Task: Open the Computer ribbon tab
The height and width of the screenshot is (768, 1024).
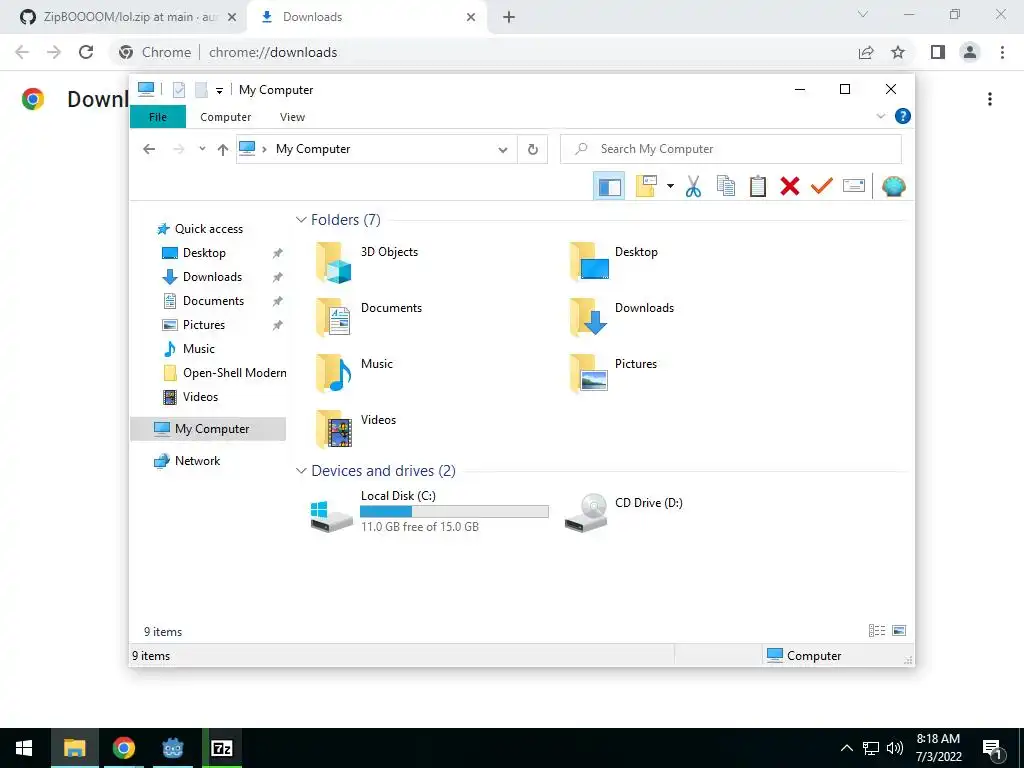Action: pyautogui.click(x=225, y=117)
